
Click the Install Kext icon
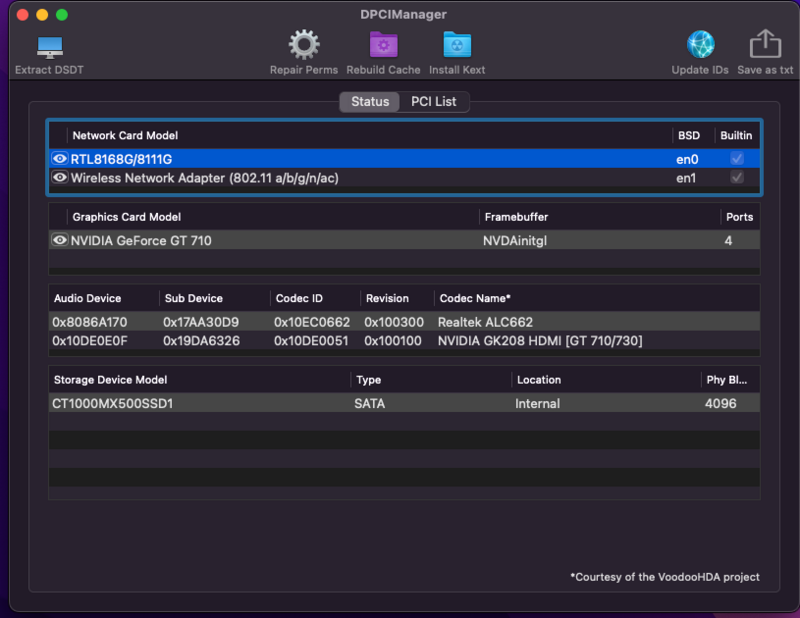[x=457, y=46]
